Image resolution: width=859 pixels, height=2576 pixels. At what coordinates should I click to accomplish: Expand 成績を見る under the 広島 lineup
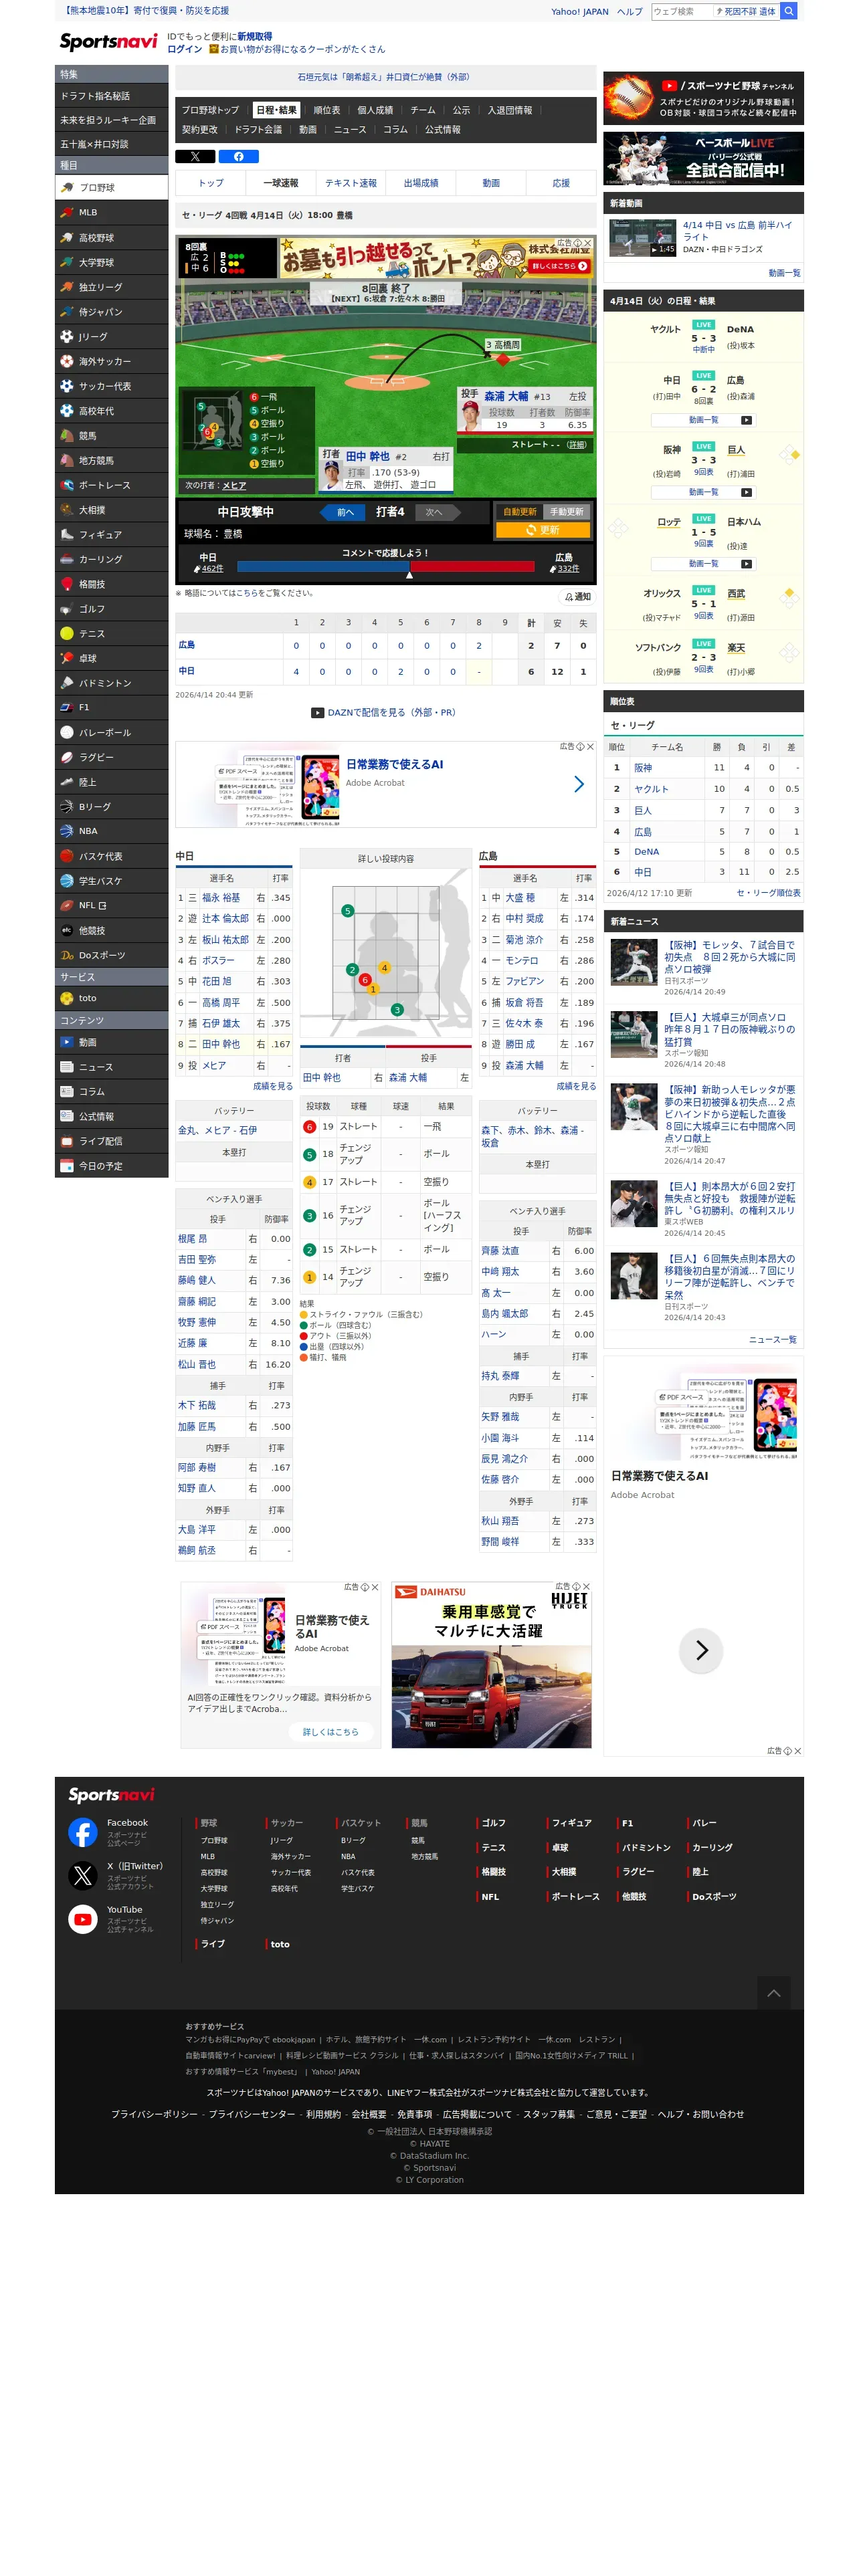576,1086
